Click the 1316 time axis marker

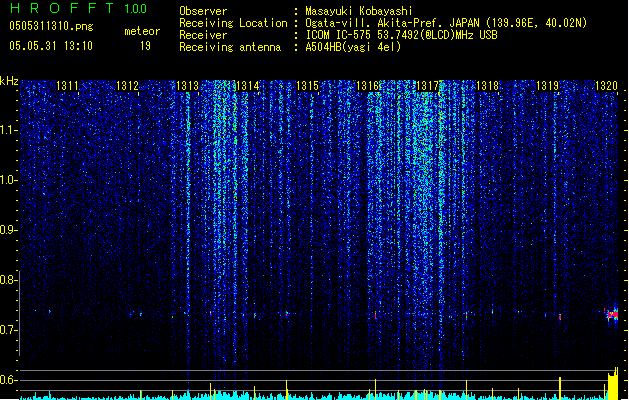(x=367, y=85)
